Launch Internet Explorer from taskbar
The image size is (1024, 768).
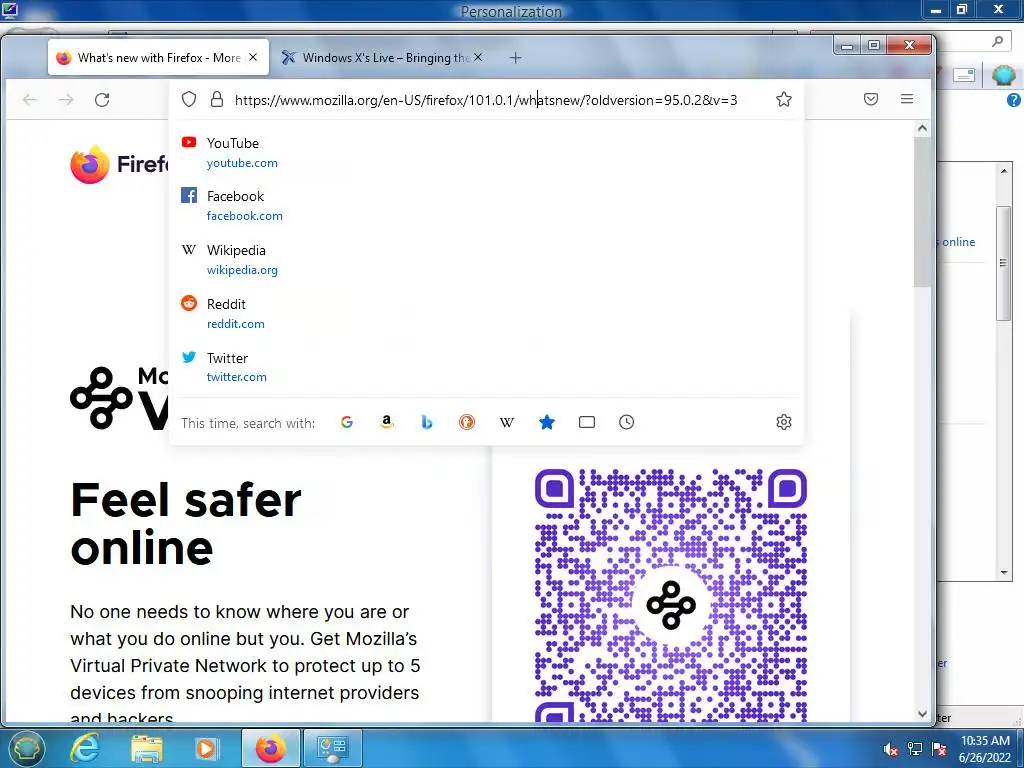(x=85, y=748)
